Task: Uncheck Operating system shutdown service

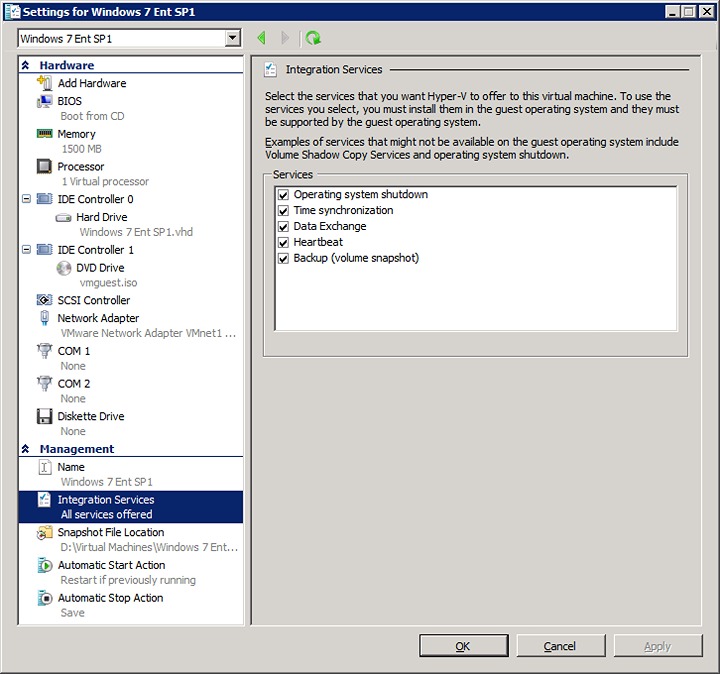Action: point(283,195)
